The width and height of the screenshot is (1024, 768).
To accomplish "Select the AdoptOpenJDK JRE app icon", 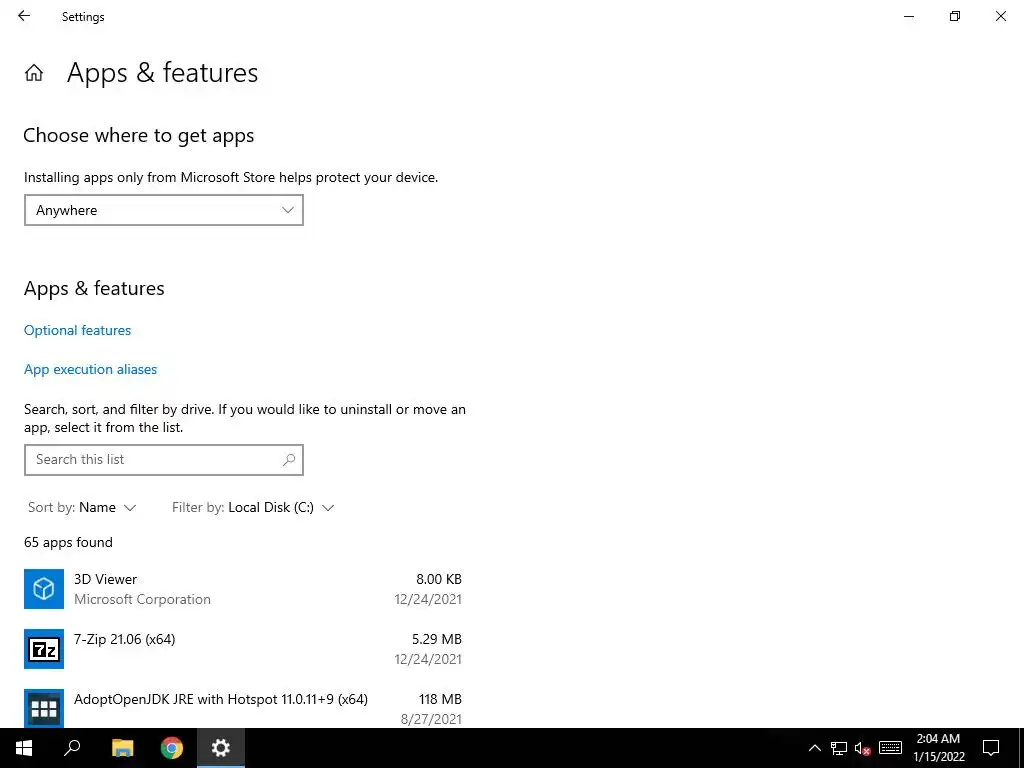I will pyautogui.click(x=44, y=708).
